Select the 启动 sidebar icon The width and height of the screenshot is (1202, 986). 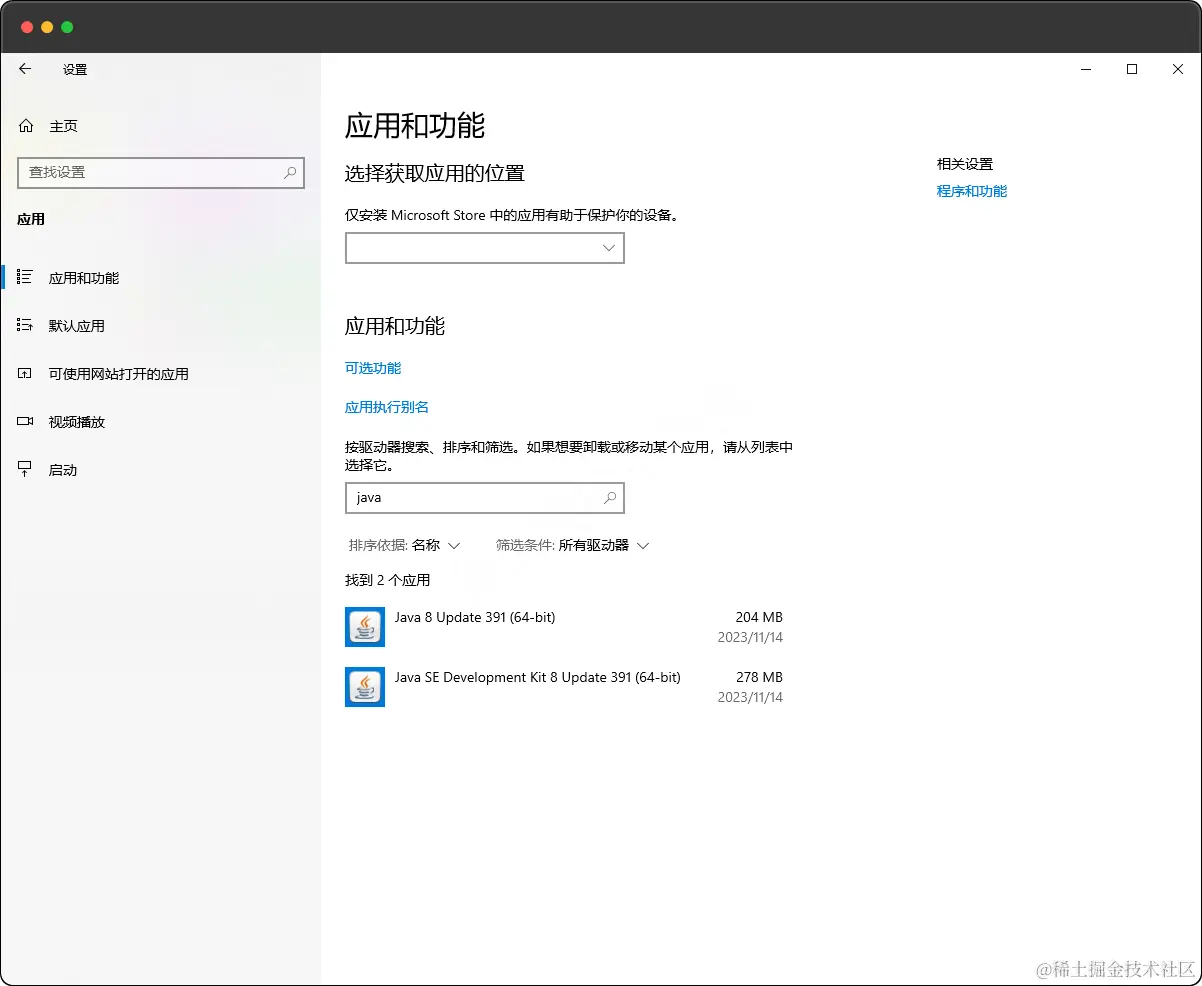[25, 469]
